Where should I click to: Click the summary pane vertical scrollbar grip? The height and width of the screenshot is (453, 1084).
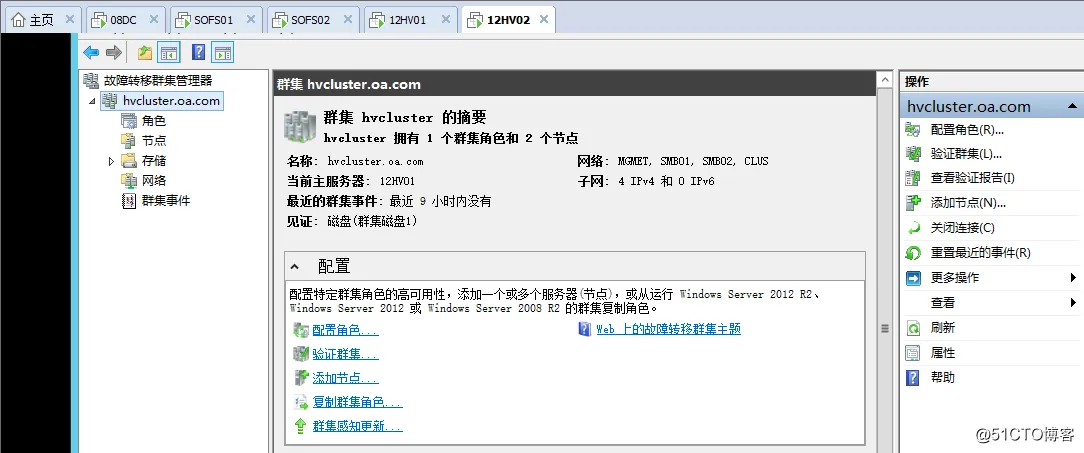[x=884, y=329]
